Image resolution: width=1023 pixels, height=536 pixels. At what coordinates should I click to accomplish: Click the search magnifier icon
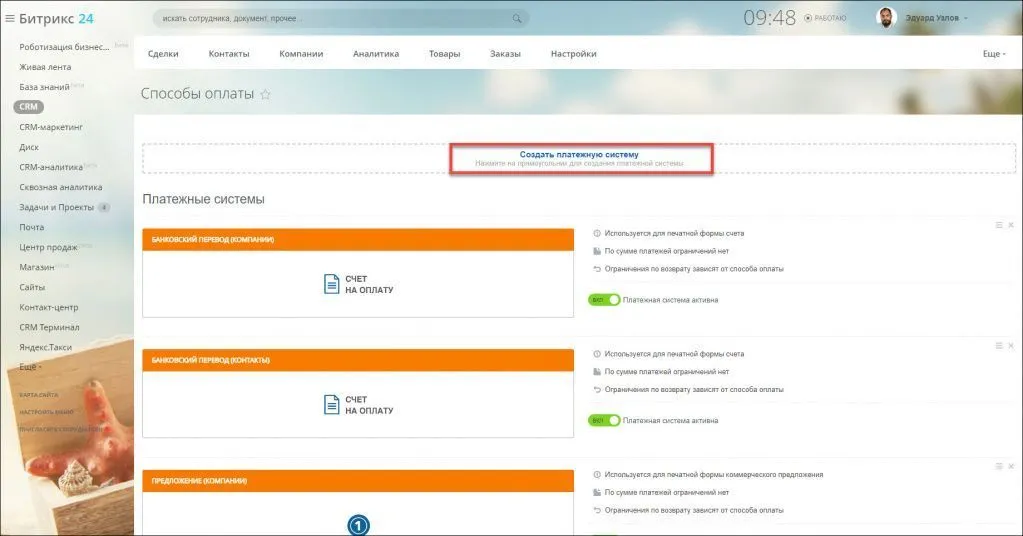(517, 18)
